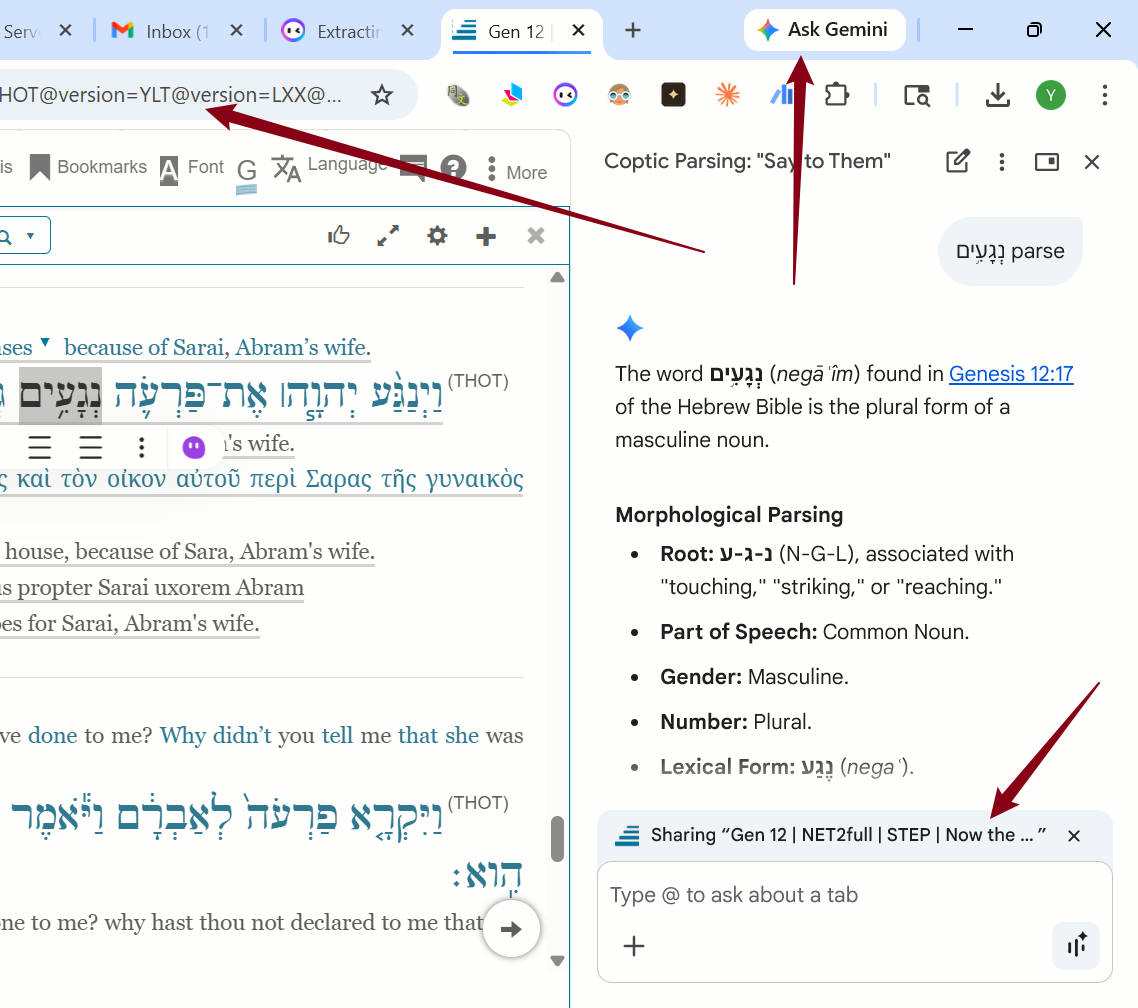Open the STEP Bookmarks menu
Viewport: 1138px width, 1008px height.
click(x=89, y=167)
